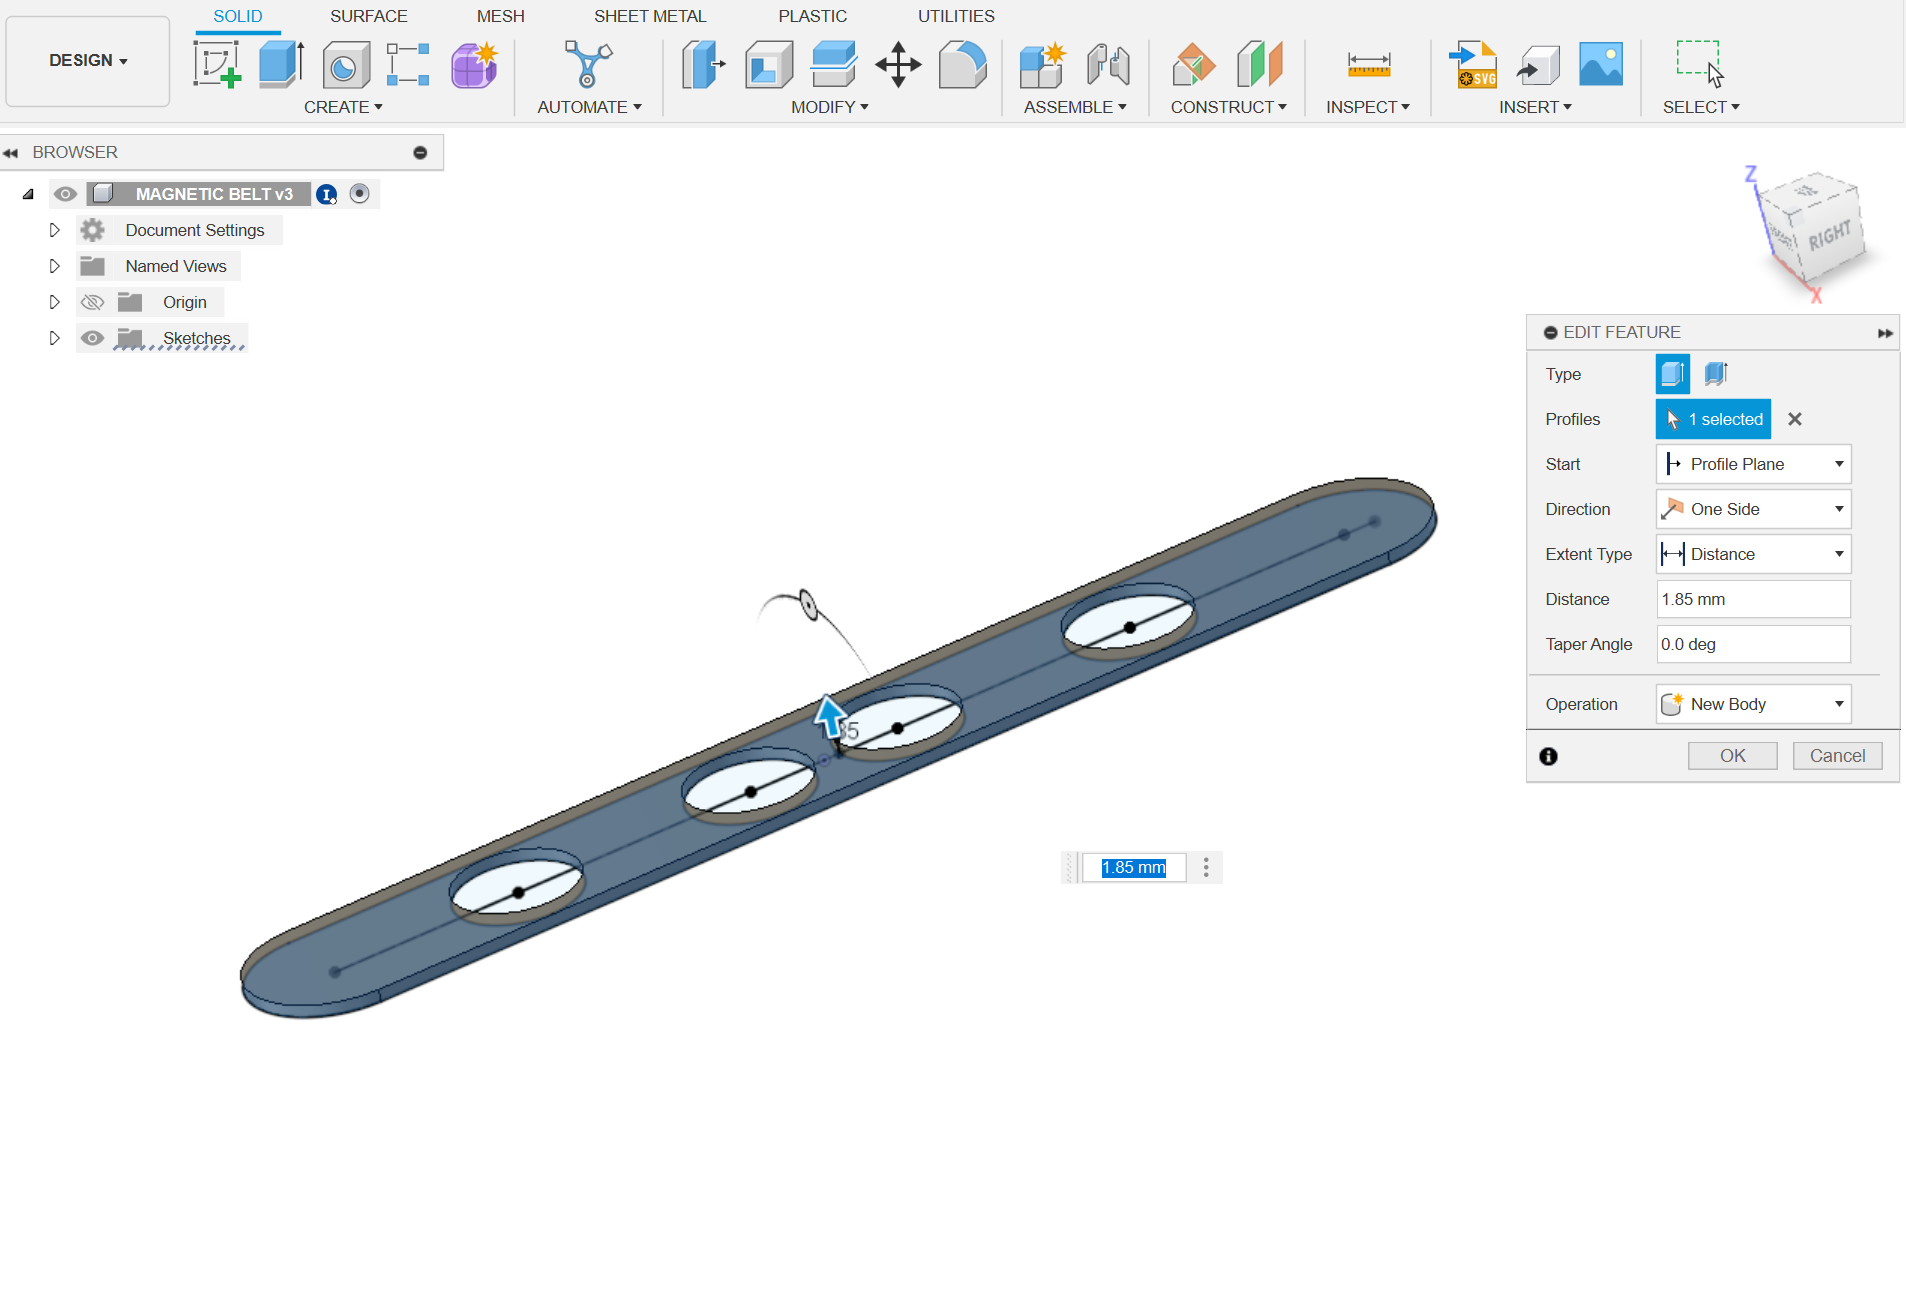The height and width of the screenshot is (1299, 1906).
Task: Click the Insert SVG tool
Action: (1473, 64)
